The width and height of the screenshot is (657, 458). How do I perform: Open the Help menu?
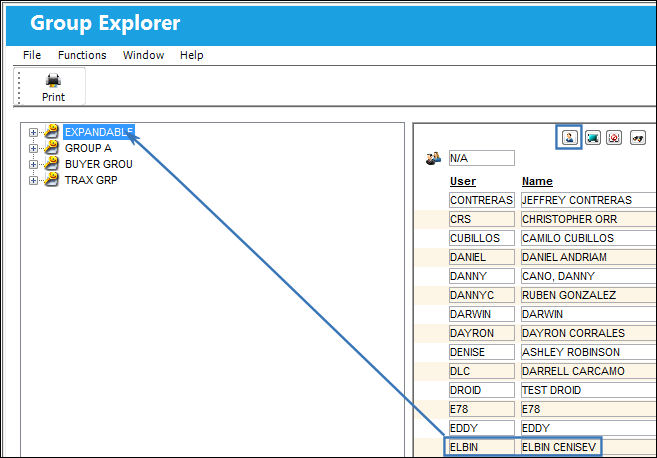coord(191,55)
